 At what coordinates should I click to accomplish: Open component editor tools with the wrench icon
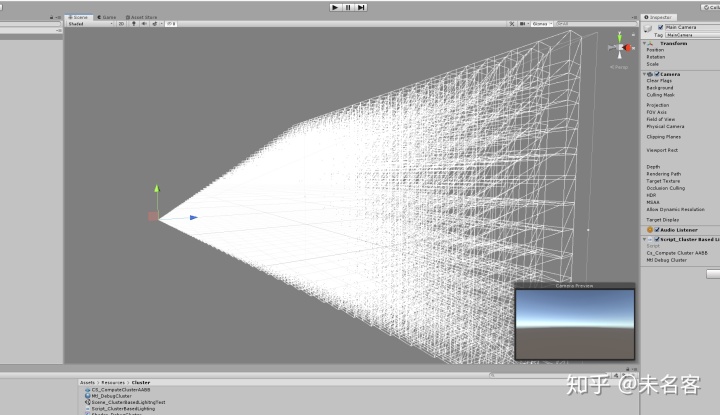[x=512, y=23]
